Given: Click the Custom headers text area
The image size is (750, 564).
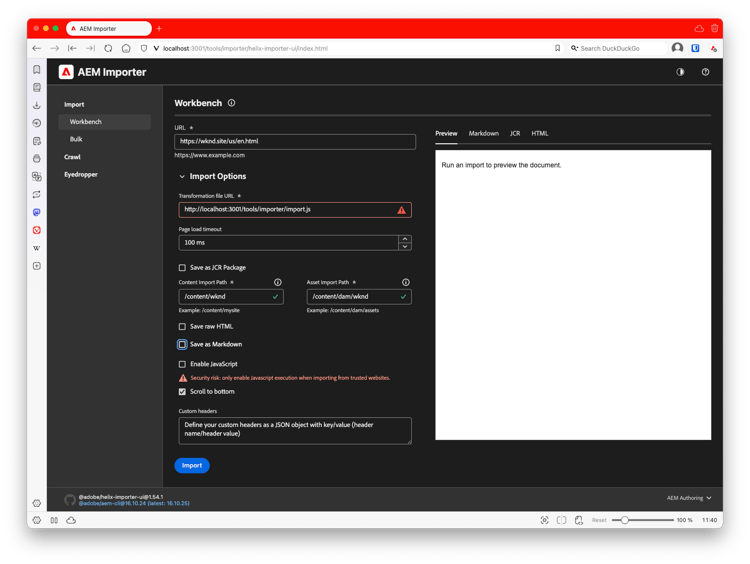Looking at the screenshot, I should click(295, 431).
